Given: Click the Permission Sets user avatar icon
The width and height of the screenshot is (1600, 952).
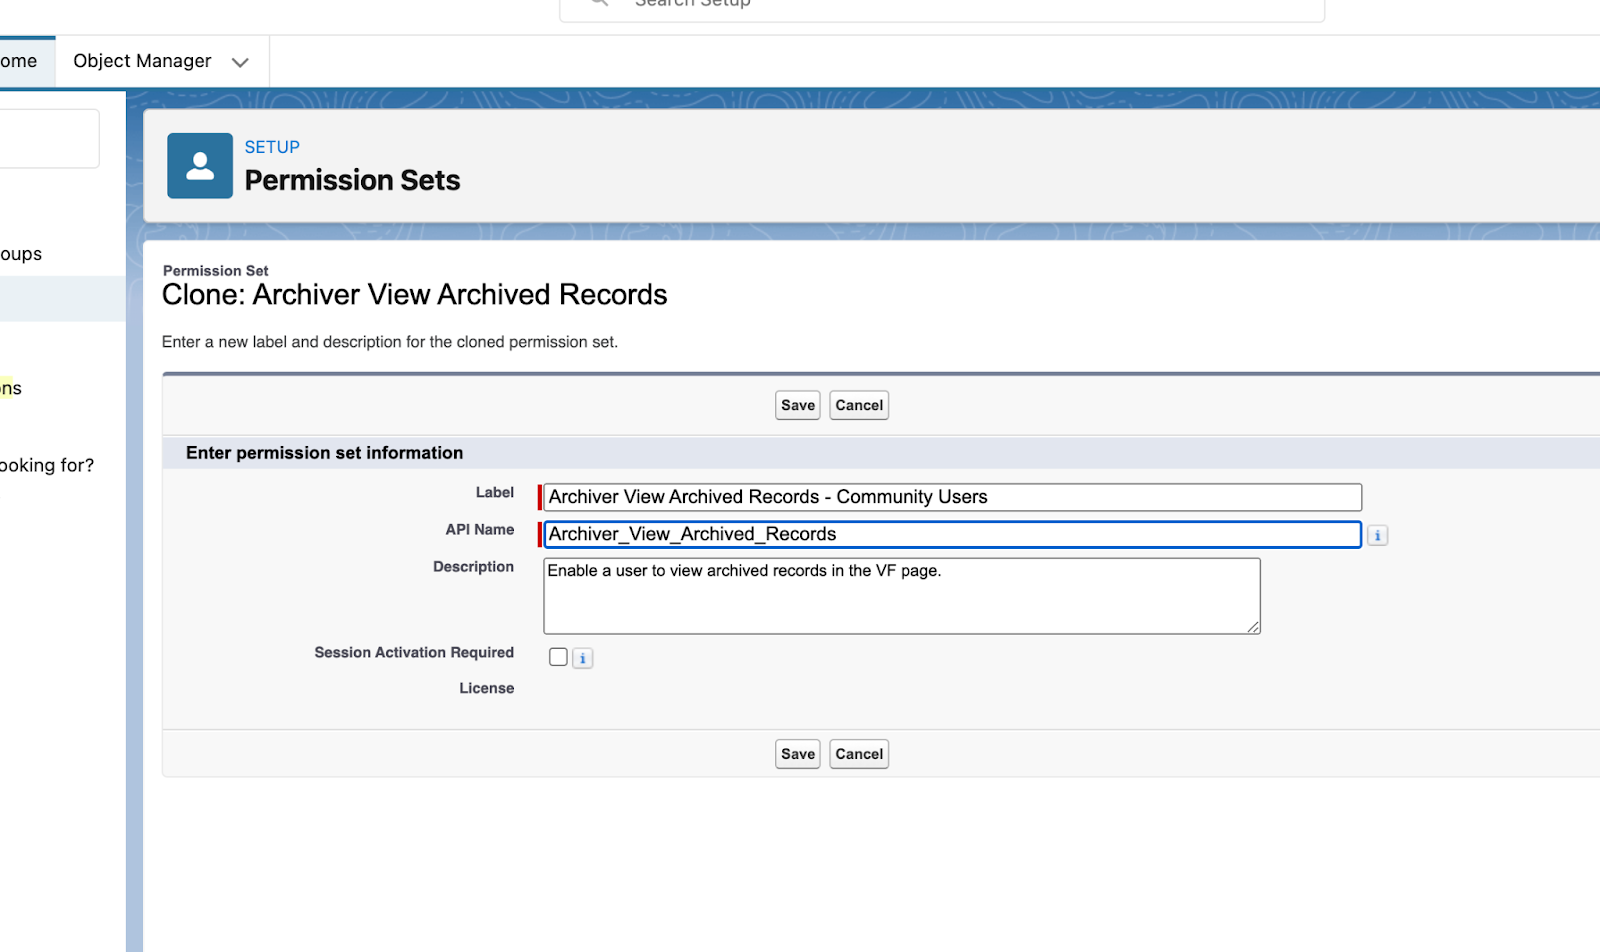Looking at the screenshot, I should pyautogui.click(x=199, y=165).
